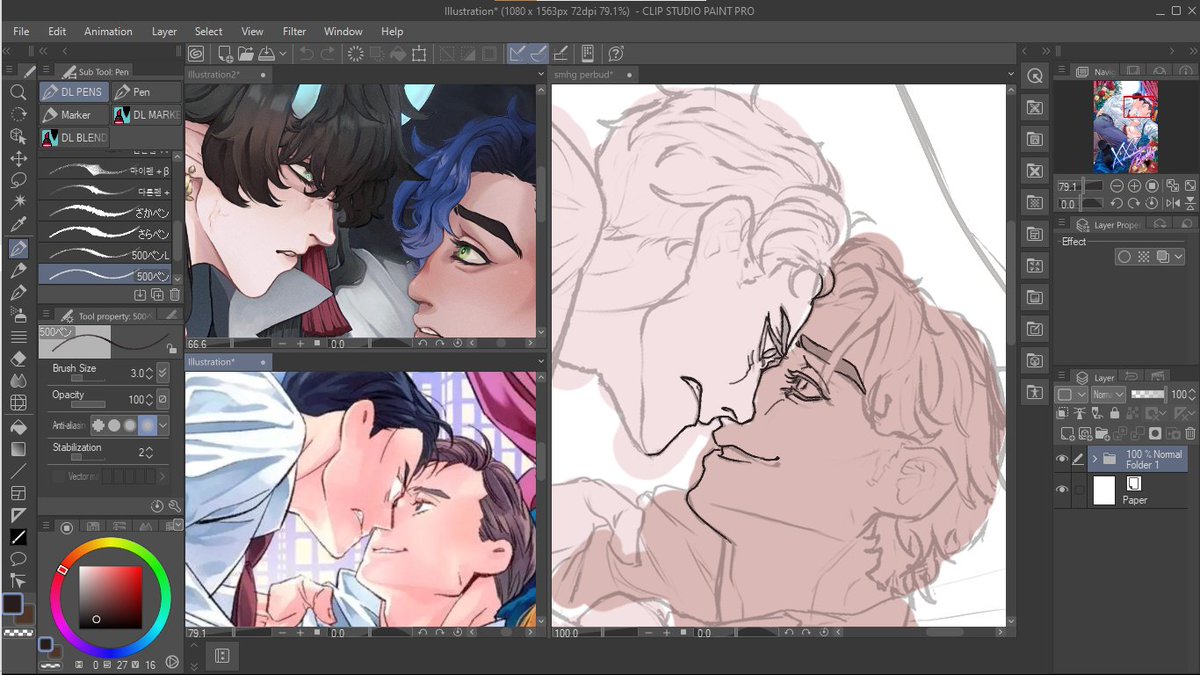
Task: Click the zoom-in plus in Navigator
Action: click(x=1134, y=186)
